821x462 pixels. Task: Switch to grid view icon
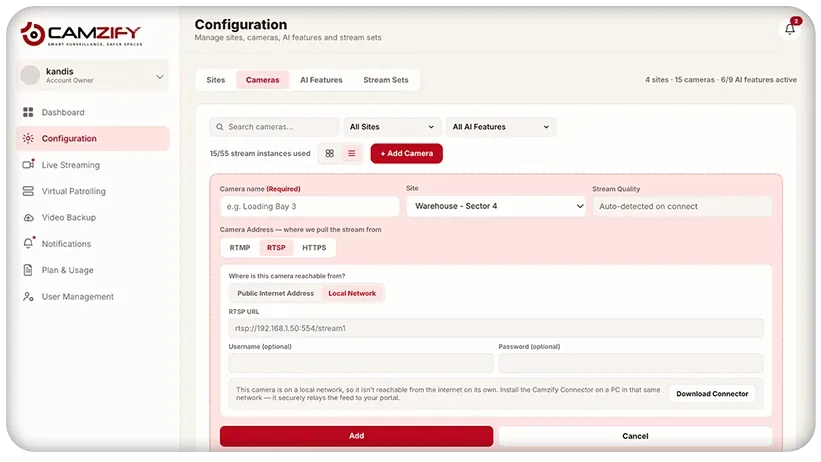pyautogui.click(x=329, y=153)
